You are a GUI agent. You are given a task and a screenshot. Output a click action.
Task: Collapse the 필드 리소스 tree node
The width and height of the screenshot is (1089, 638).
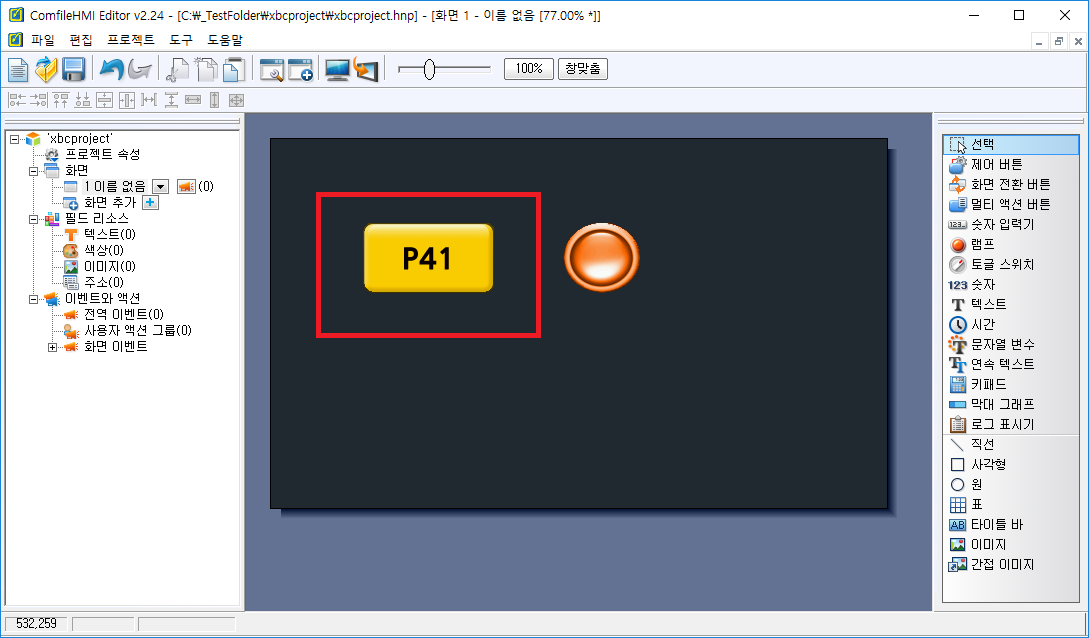click(33, 218)
